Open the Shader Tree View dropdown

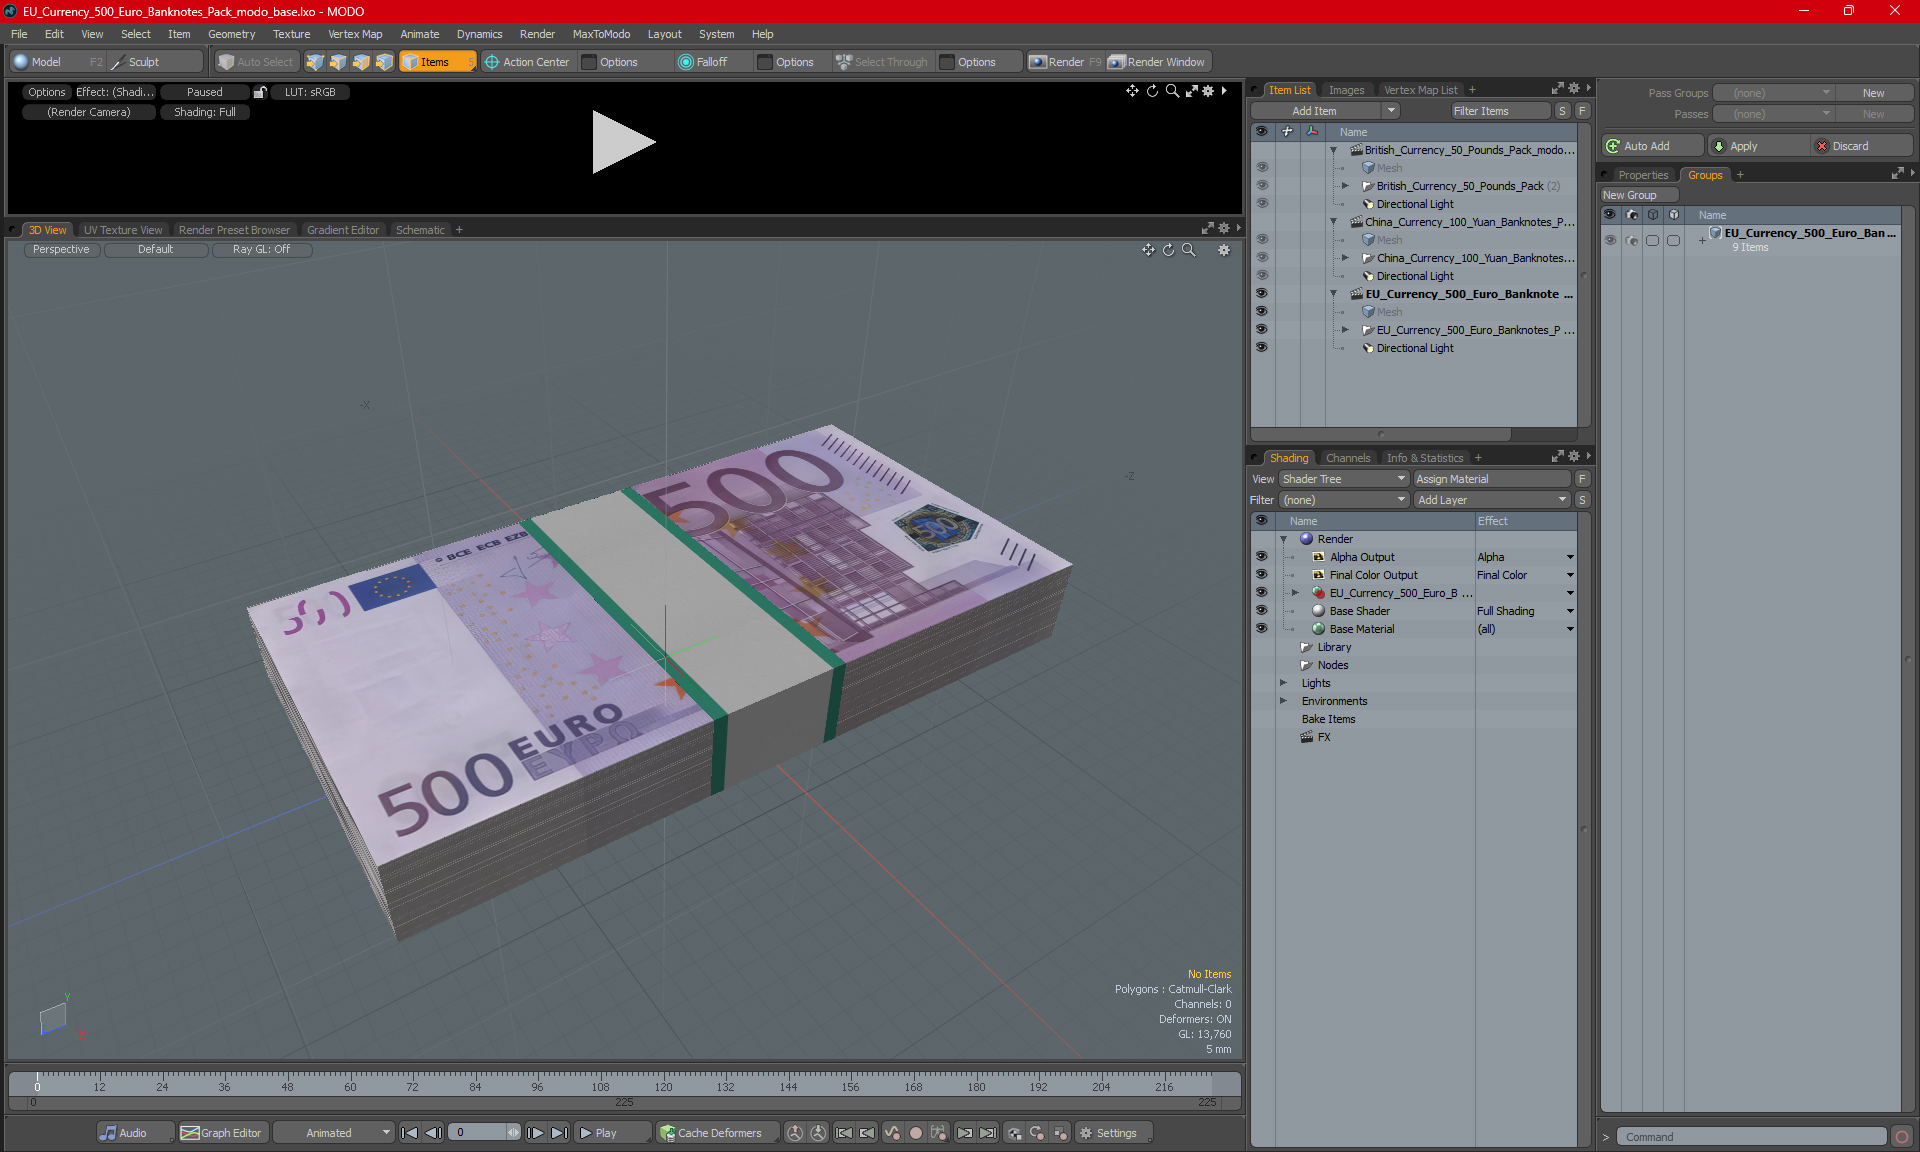tap(1343, 479)
